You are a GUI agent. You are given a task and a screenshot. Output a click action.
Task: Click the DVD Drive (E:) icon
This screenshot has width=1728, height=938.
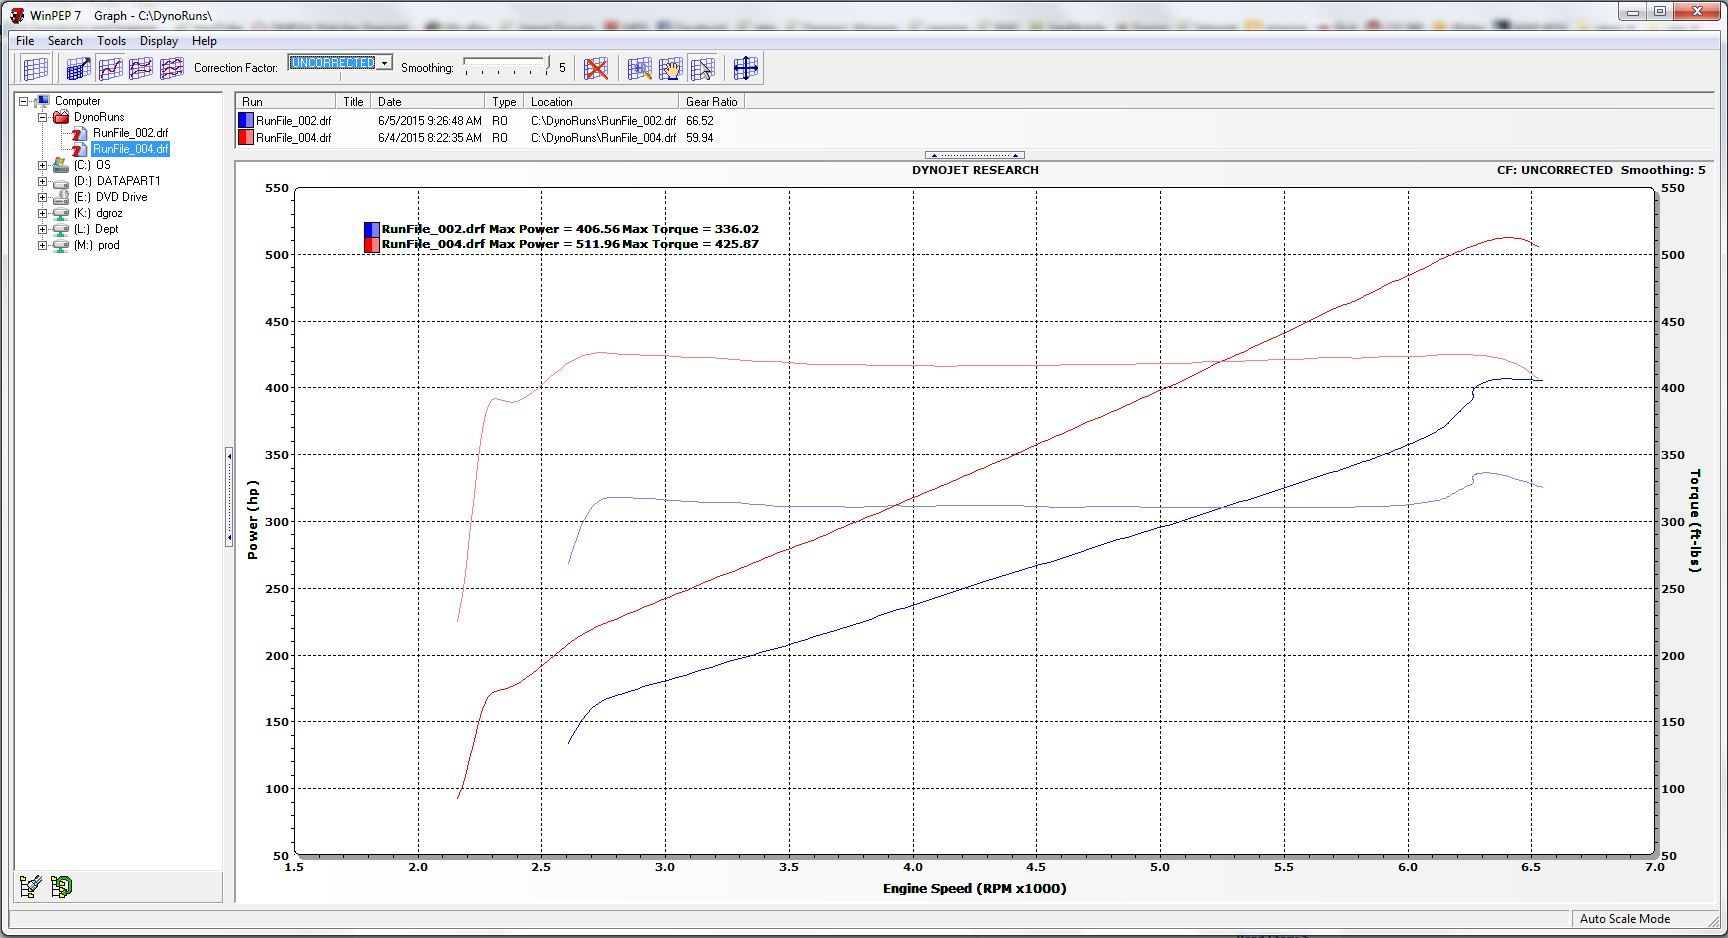(61, 197)
